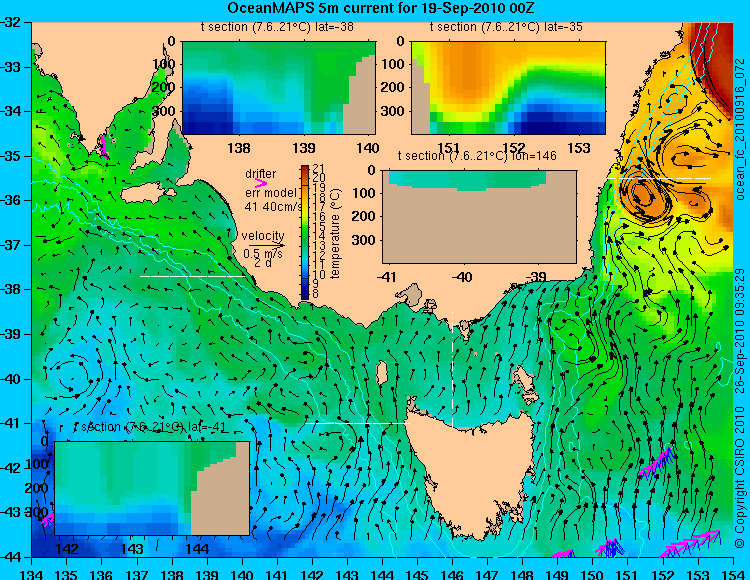750x580 pixels.
Task: Click the "8" value at the bottom of the colour scale
Action: (315, 295)
